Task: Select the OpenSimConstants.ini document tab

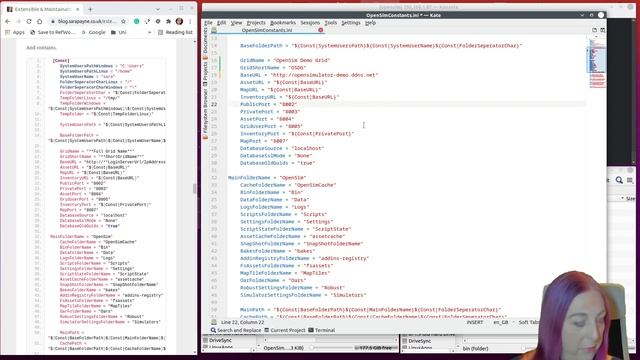Action: (267, 30)
